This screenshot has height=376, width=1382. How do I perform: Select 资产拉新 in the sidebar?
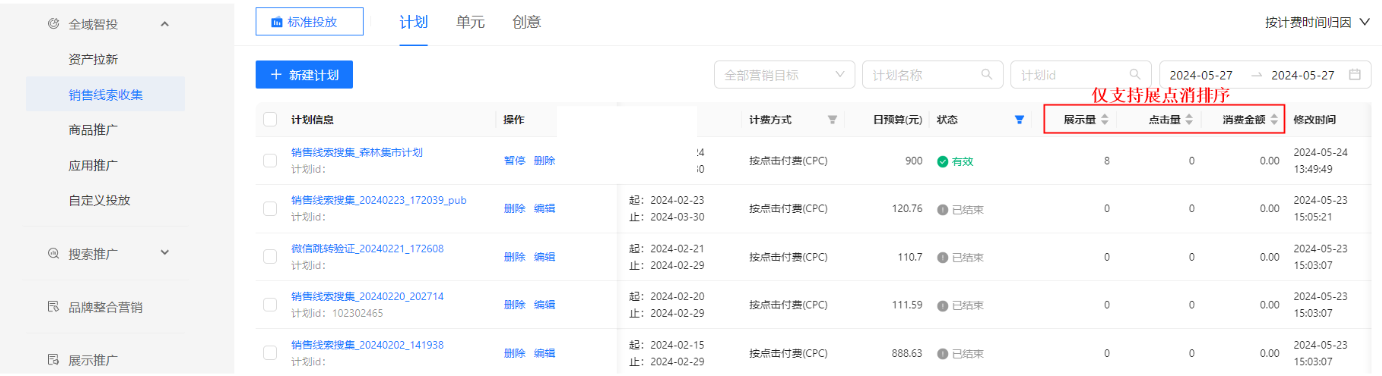93,59
